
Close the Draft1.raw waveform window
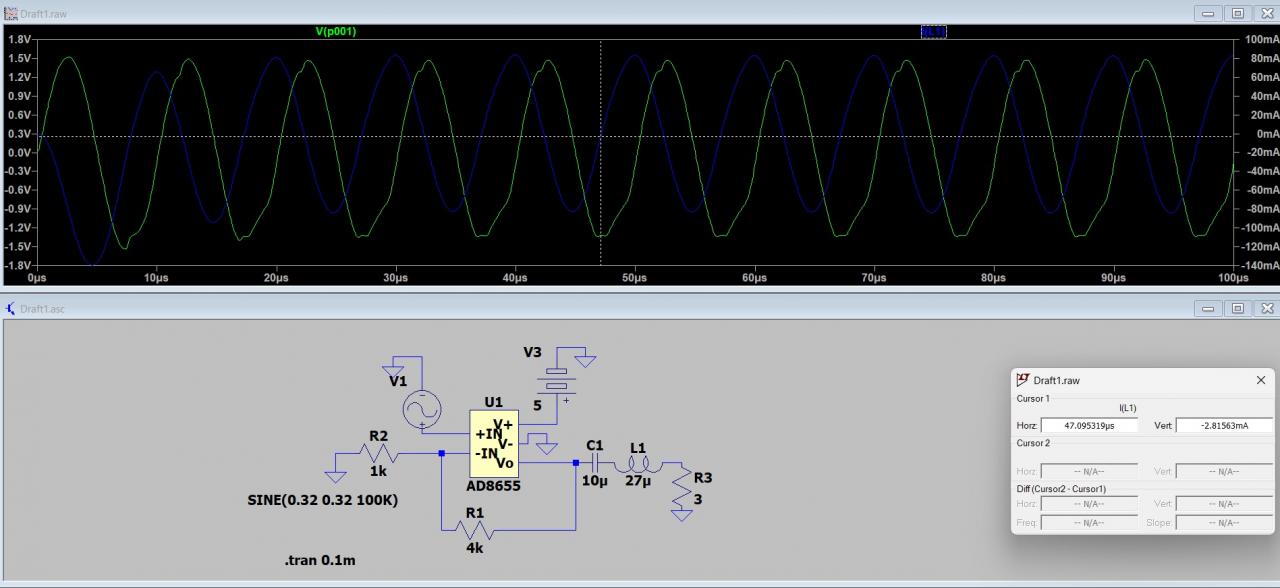click(1265, 13)
